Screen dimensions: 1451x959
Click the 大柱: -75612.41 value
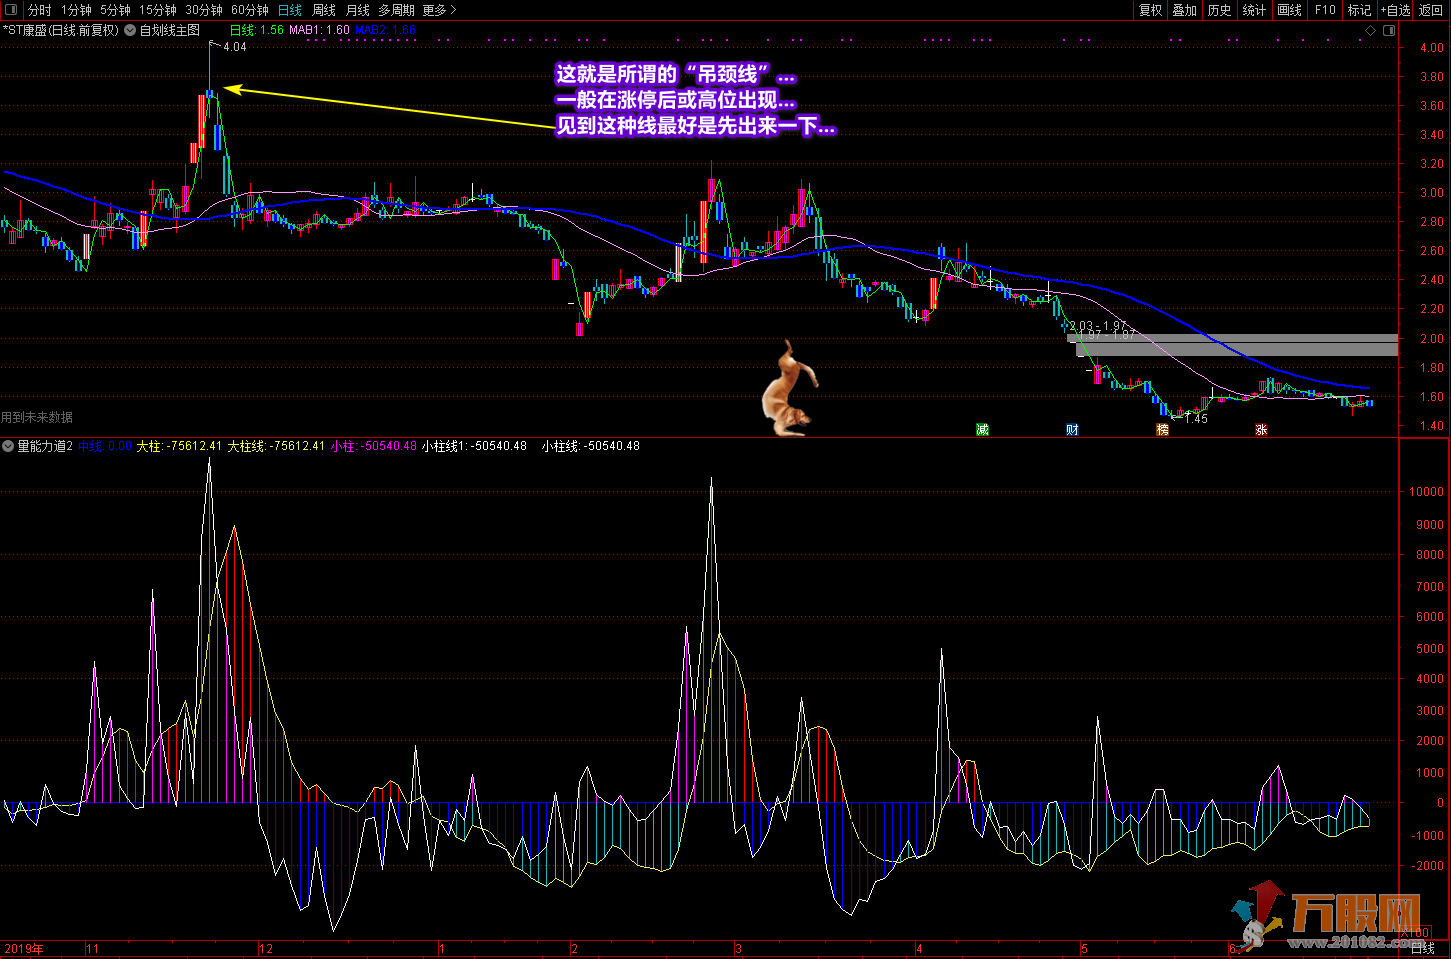pyautogui.click(x=179, y=446)
